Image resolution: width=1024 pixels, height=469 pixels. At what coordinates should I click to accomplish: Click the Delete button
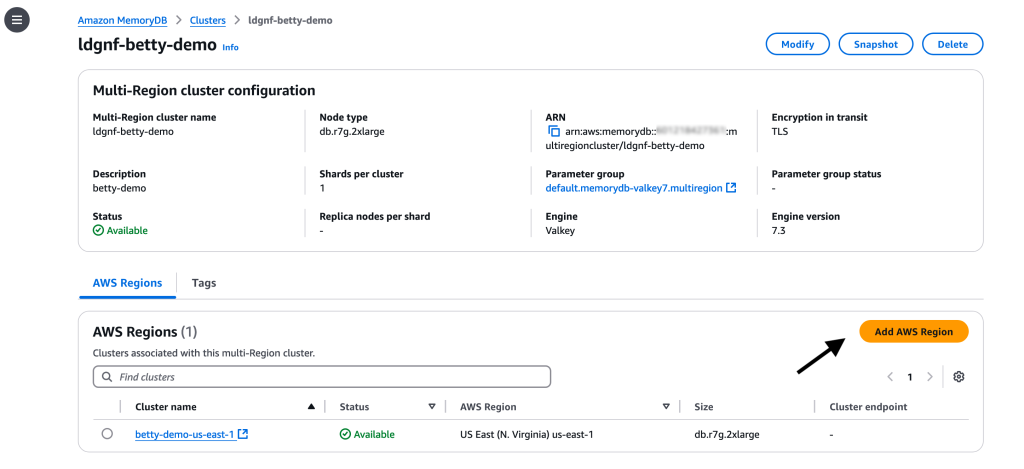point(952,44)
